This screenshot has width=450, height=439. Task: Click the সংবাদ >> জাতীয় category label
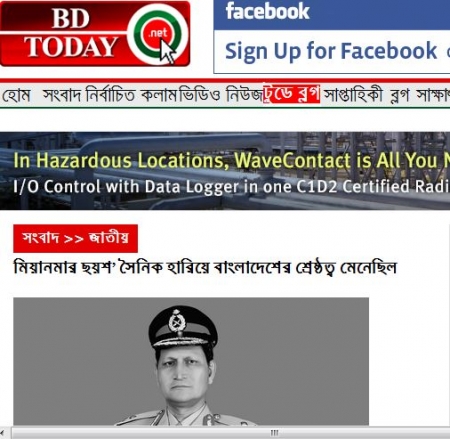pos(75,238)
